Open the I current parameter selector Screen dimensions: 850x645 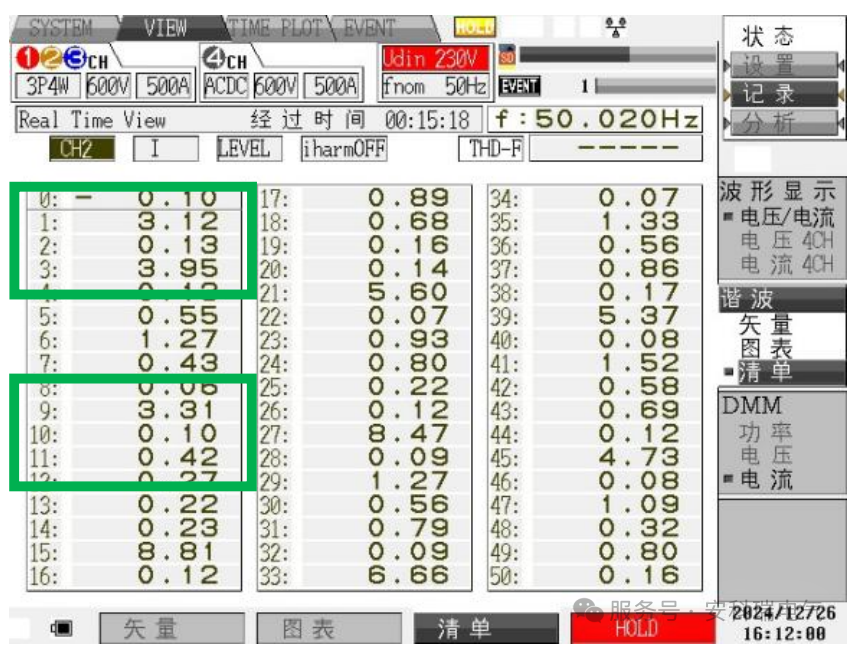pos(166,149)
